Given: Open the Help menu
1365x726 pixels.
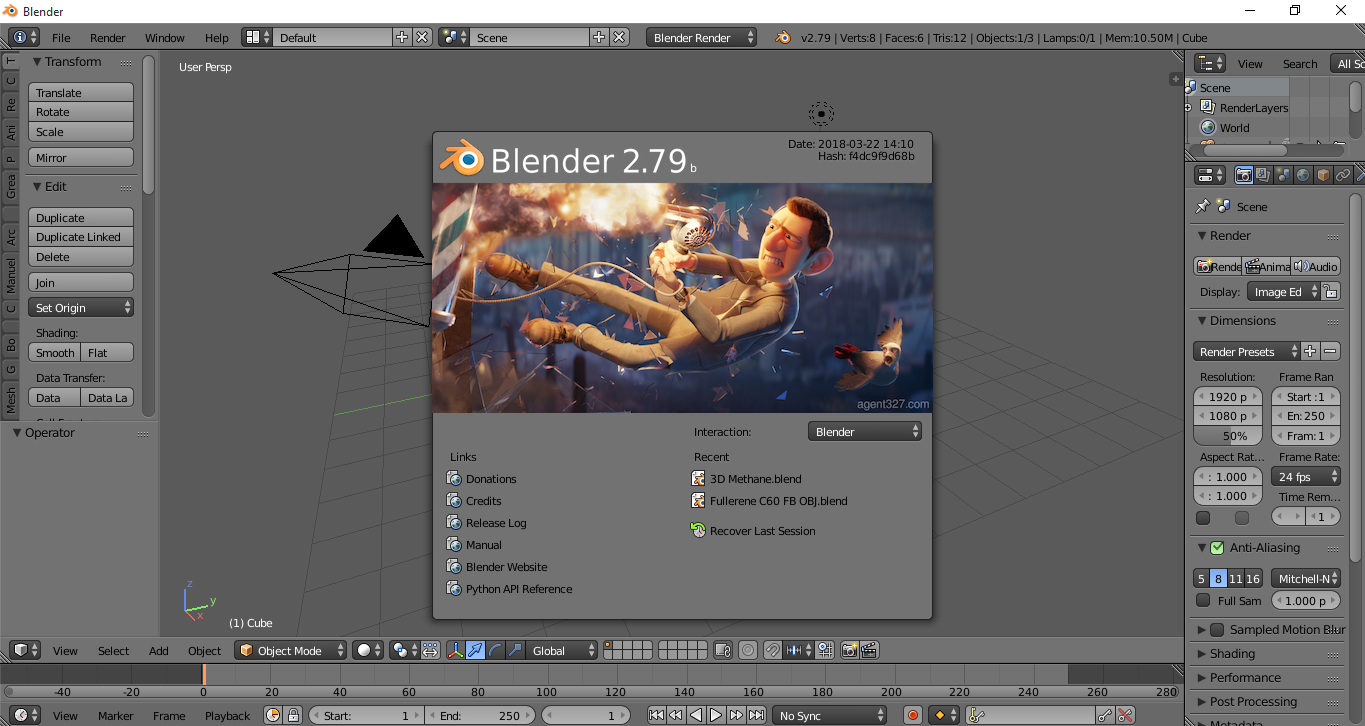Looking at the screenshot, I should pyautogui.click(x=217, y=38).
